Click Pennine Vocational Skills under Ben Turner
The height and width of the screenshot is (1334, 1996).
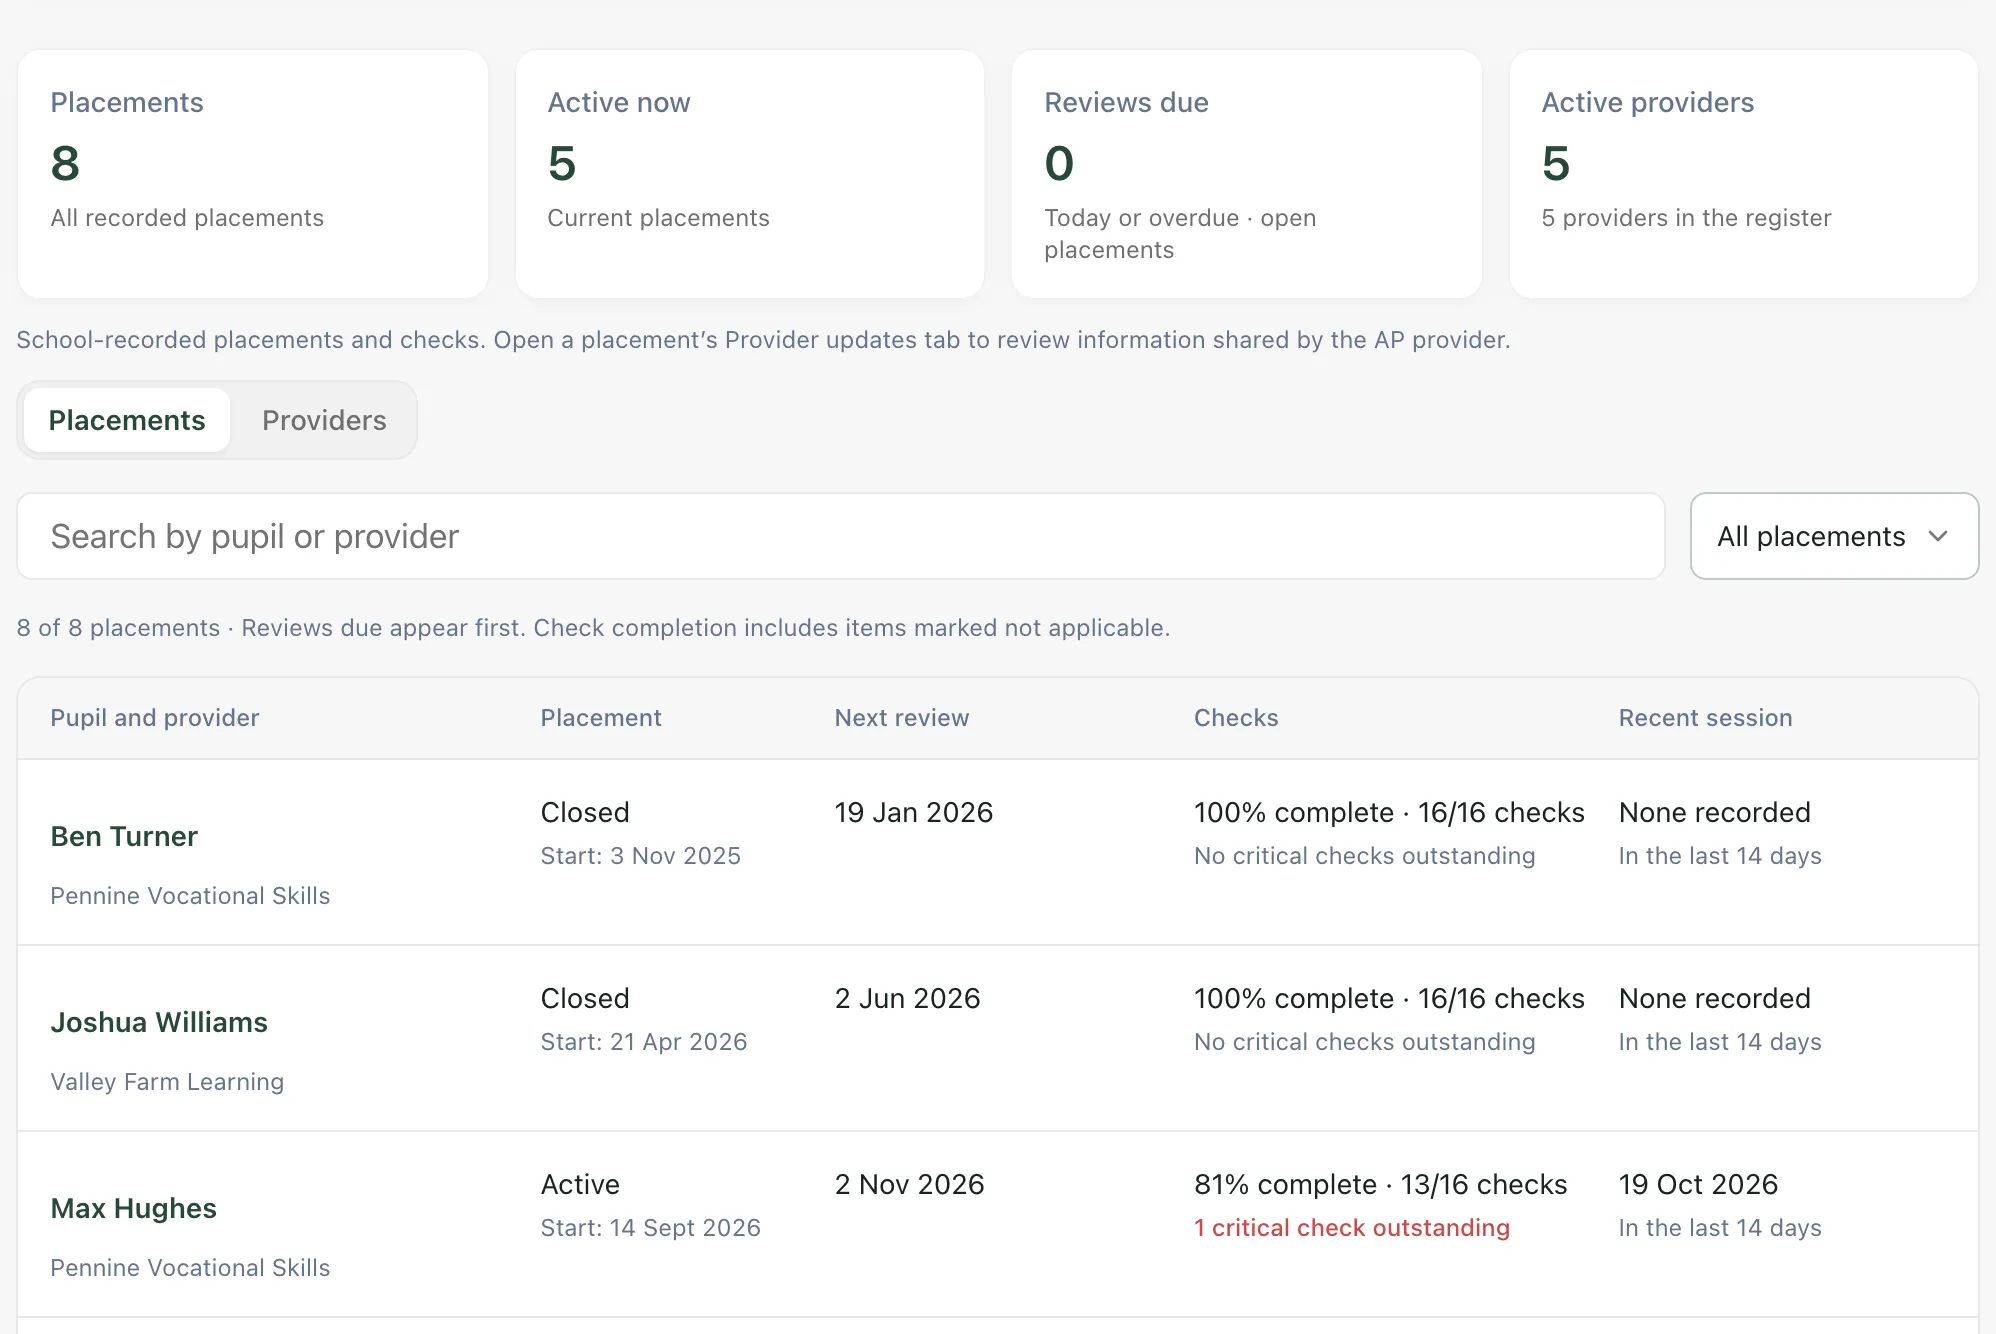point(191,896)
